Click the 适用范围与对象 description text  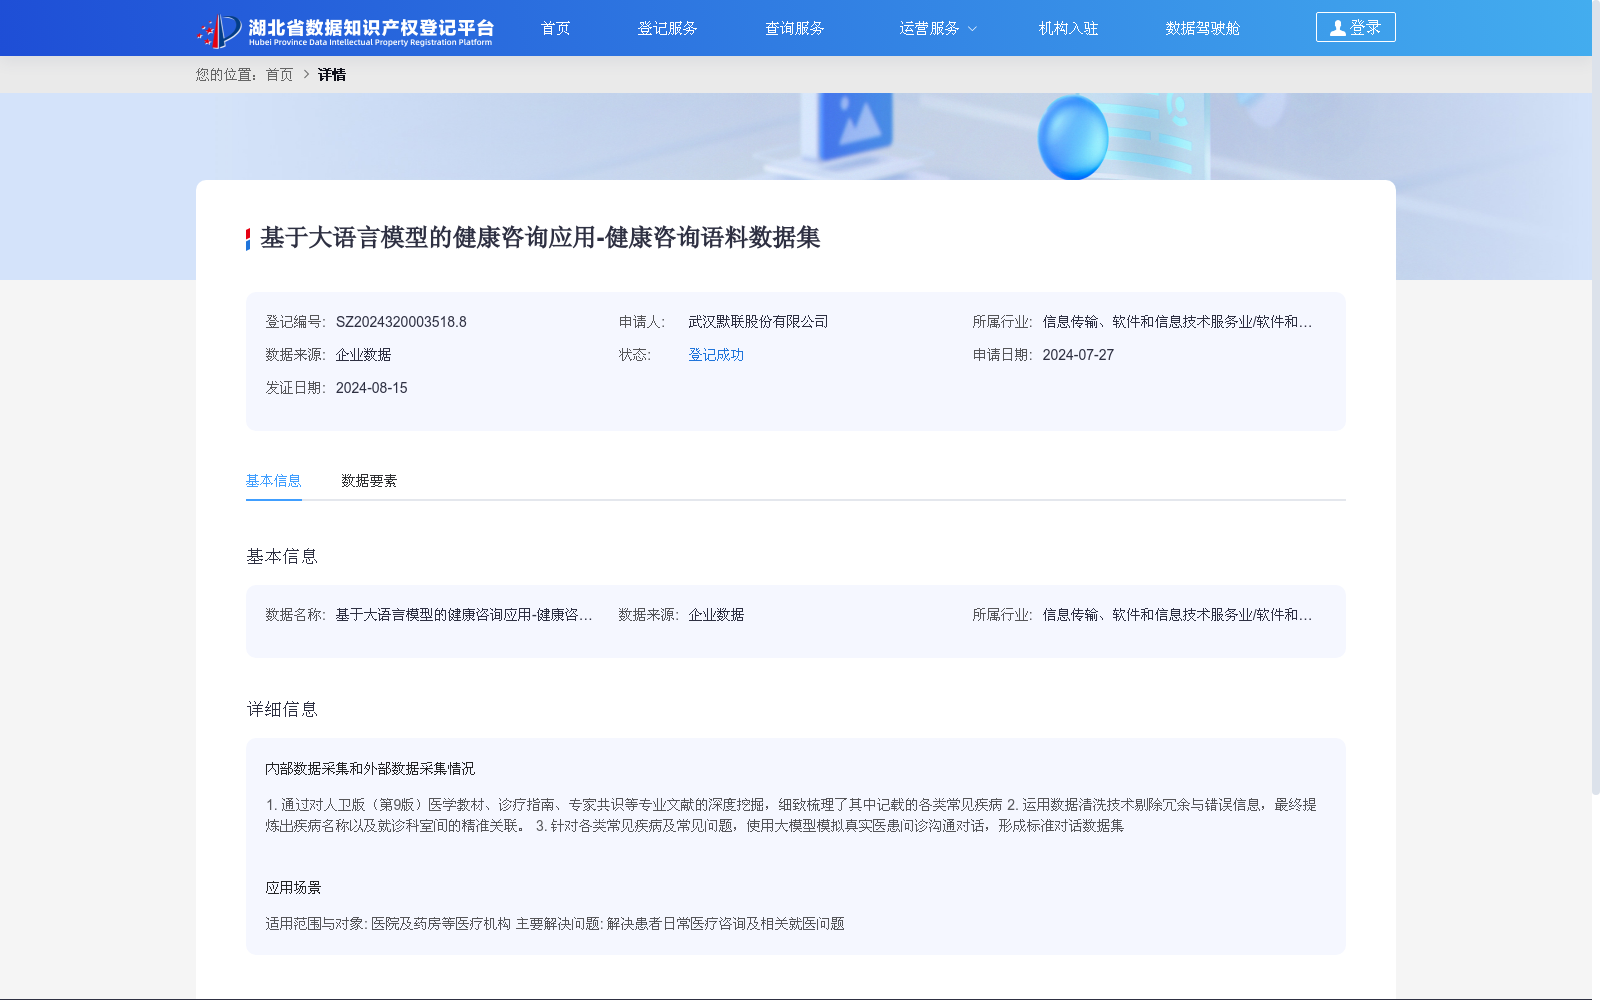click(555, 924)
